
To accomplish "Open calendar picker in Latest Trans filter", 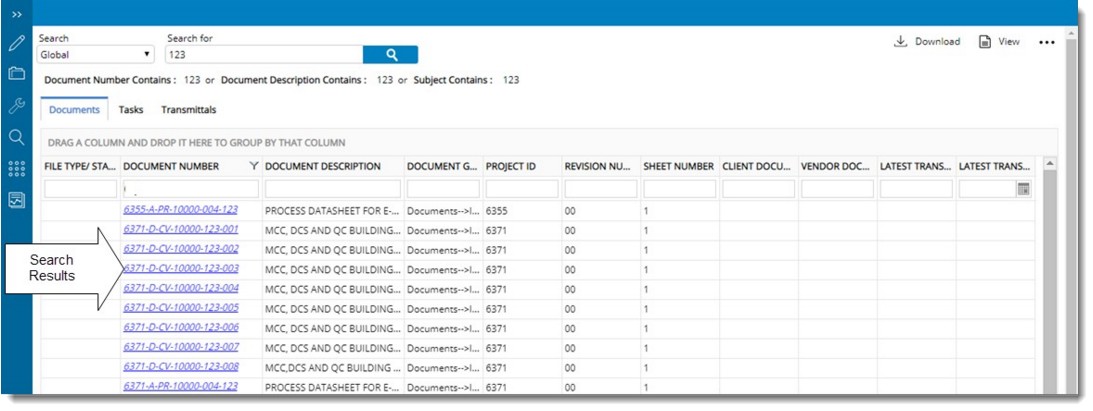I will point(1023,189).
